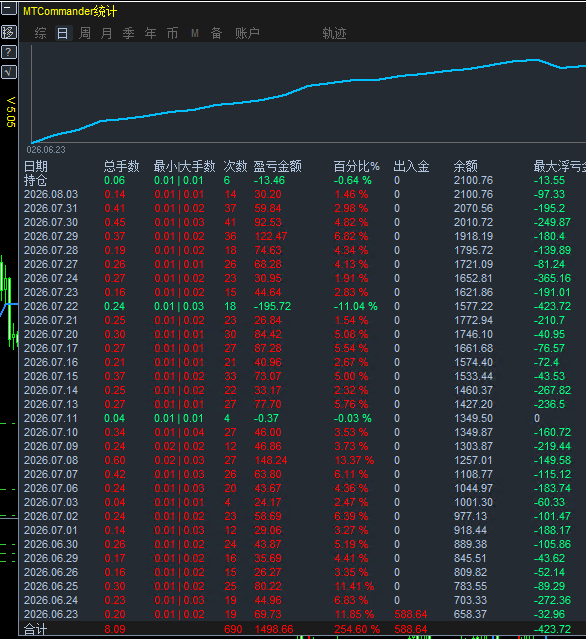Click the -11.04 % percentage value
586x639 pixels.
(356, 306)
